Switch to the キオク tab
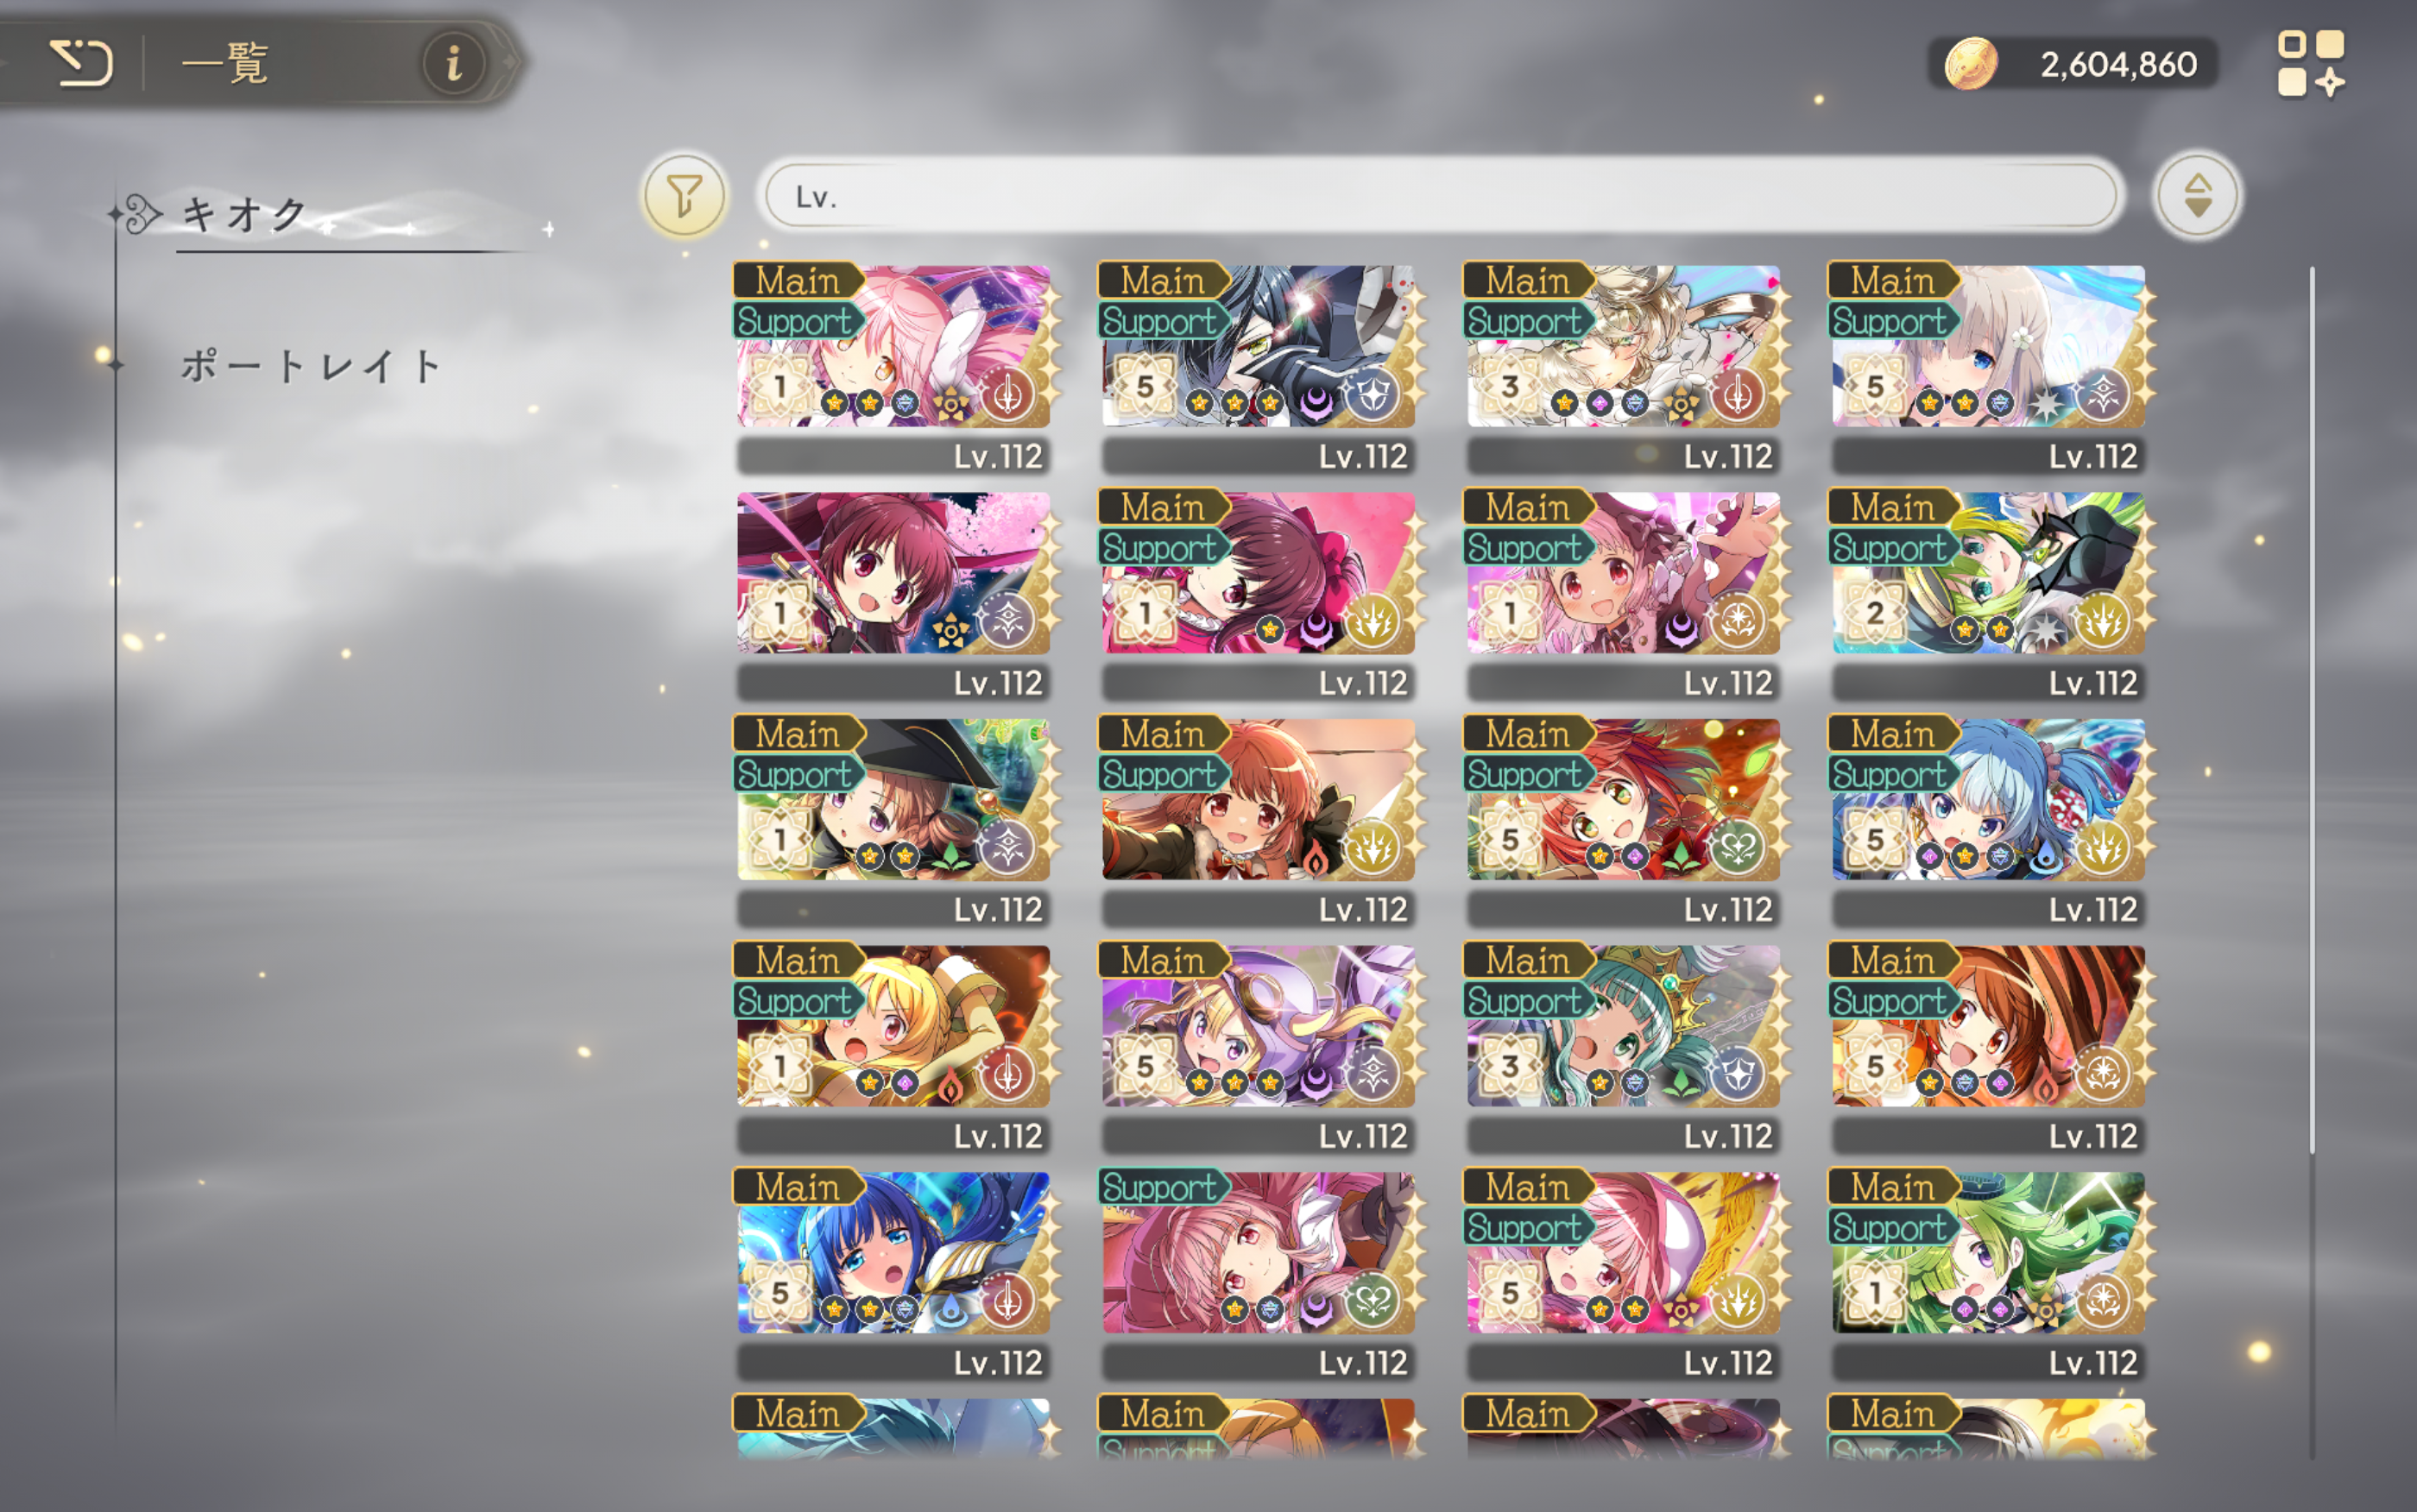 (245, 214)
